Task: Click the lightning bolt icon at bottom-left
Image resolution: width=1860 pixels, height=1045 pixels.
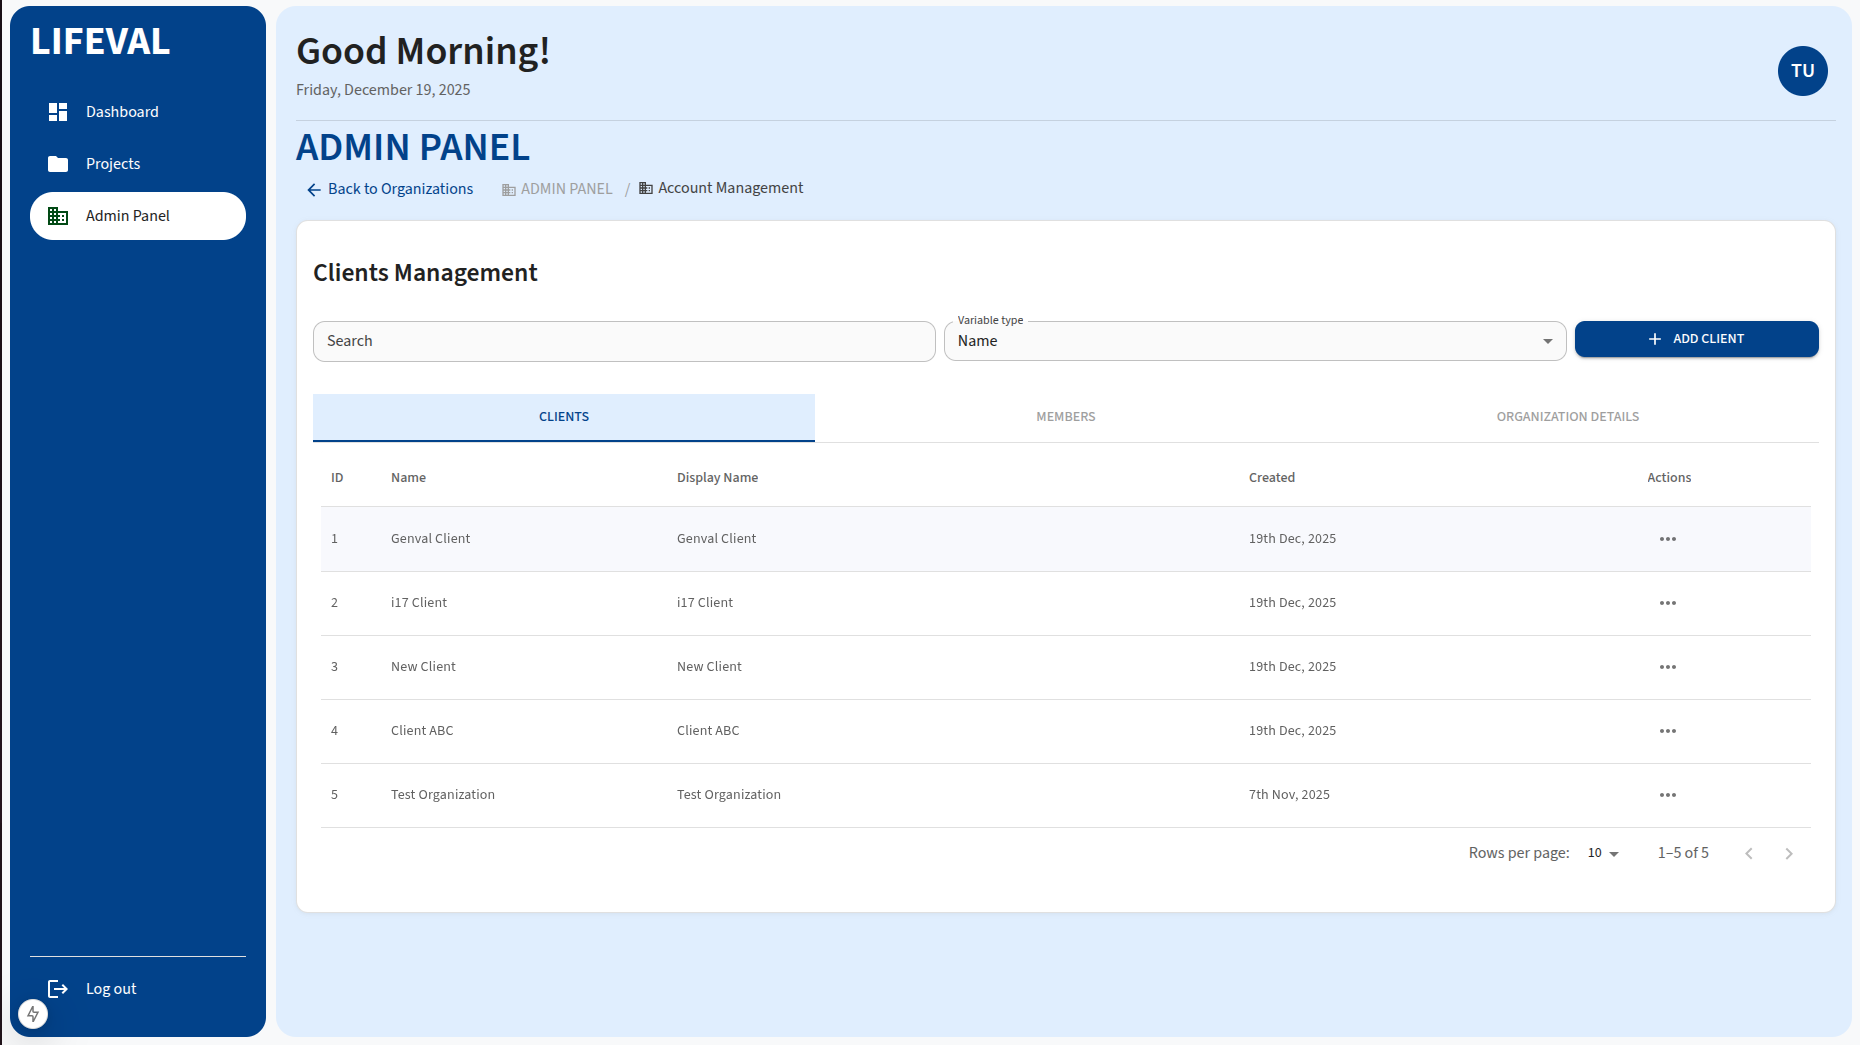Action: click(x=33, y=1014)
